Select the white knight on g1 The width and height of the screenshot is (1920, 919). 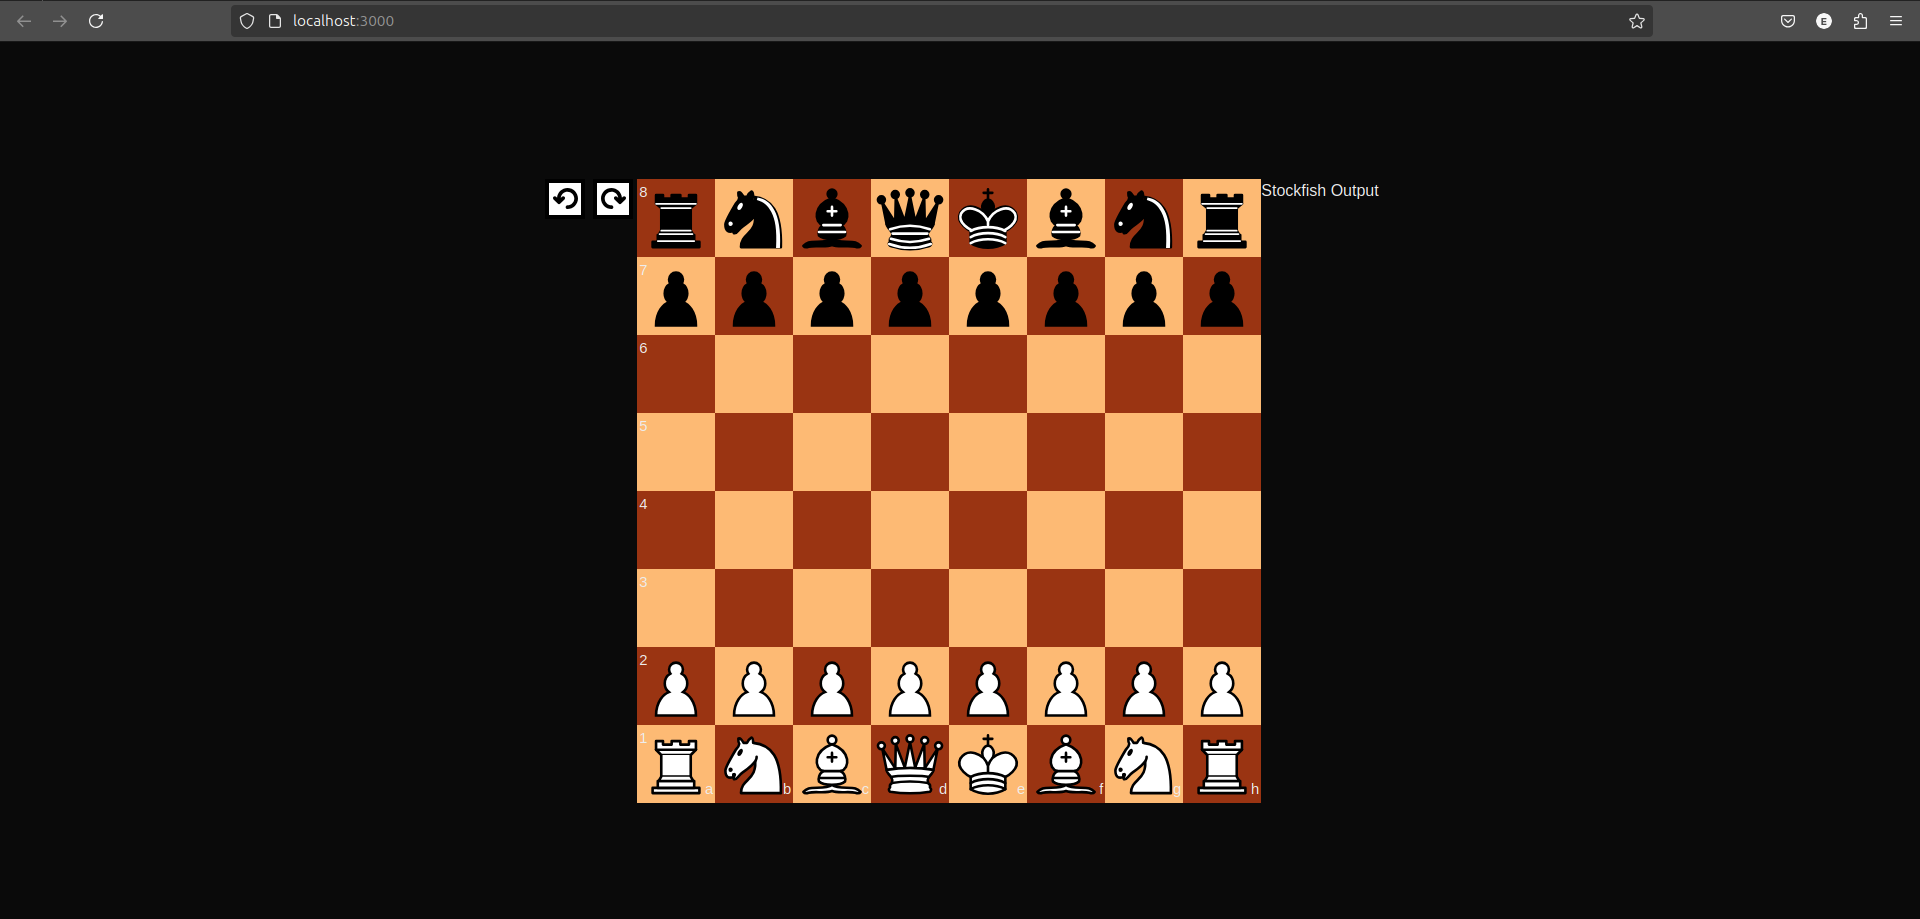(1144, 765)
